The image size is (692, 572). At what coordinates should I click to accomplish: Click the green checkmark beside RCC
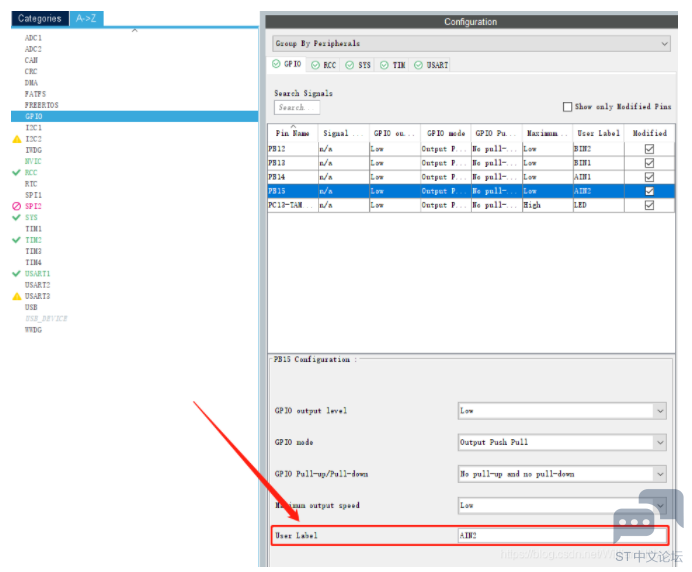click(16, 173)
